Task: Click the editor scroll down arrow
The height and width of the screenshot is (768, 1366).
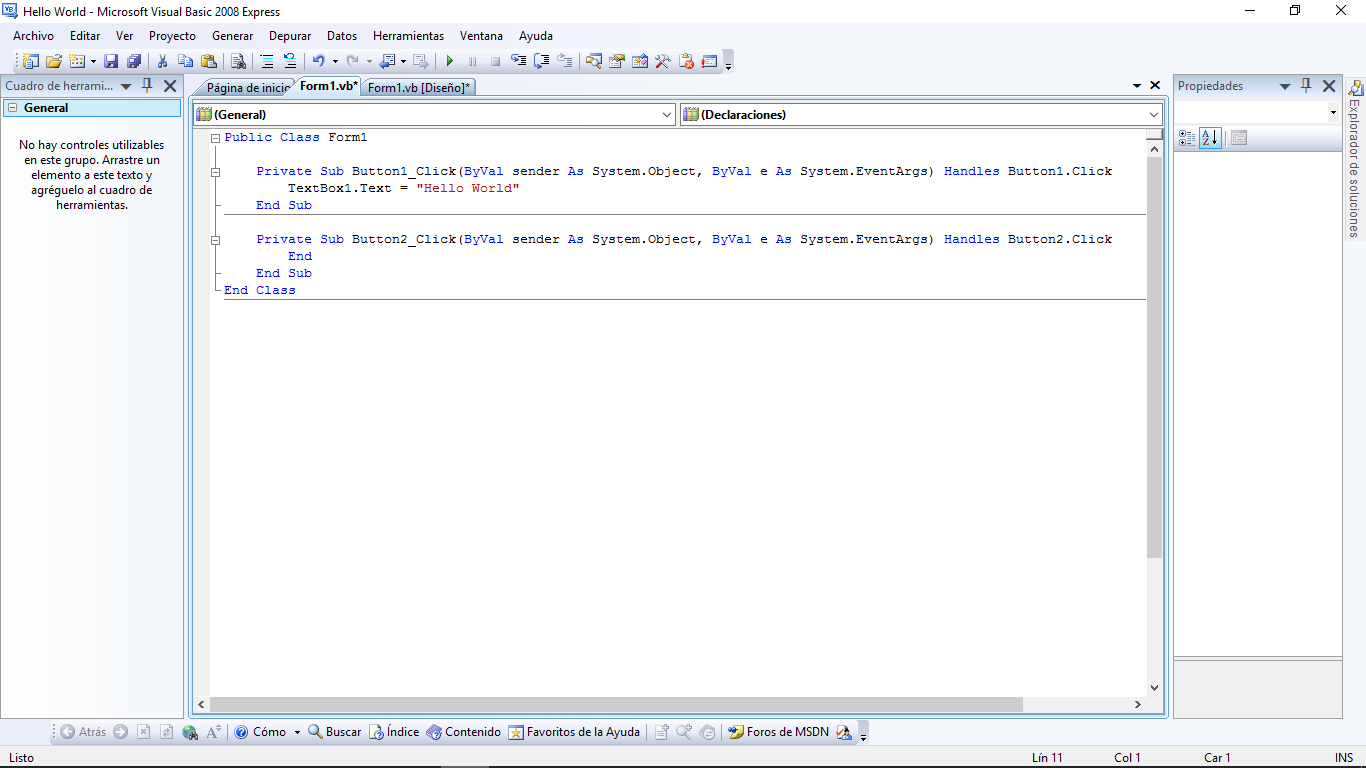Action: (1155, 688)
